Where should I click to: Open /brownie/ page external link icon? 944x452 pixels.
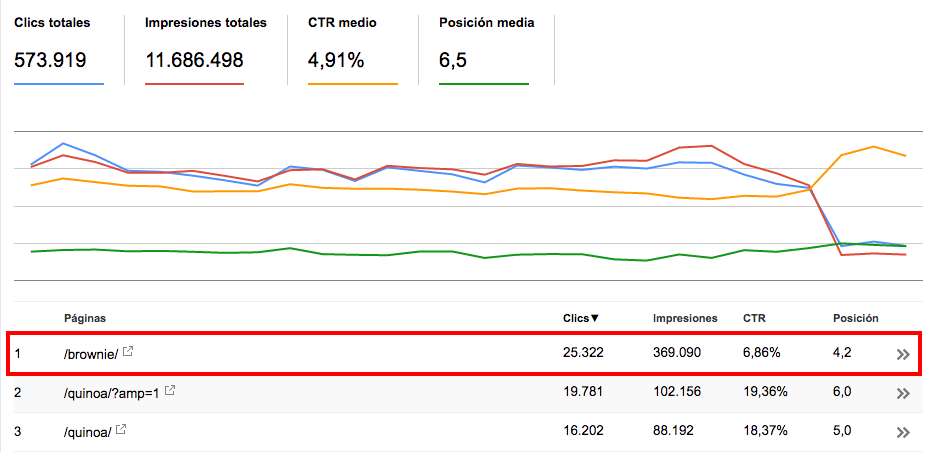pos(127,352)
